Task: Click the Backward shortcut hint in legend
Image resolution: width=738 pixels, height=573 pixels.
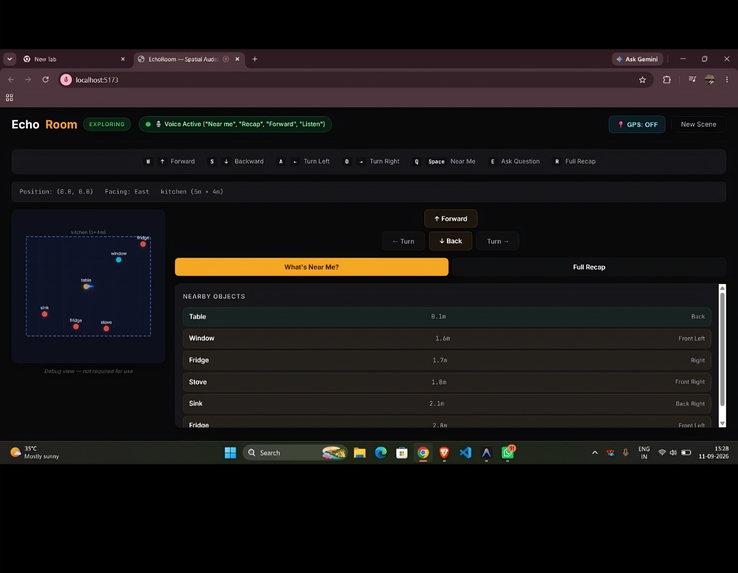Action: [x=236, y=161]
